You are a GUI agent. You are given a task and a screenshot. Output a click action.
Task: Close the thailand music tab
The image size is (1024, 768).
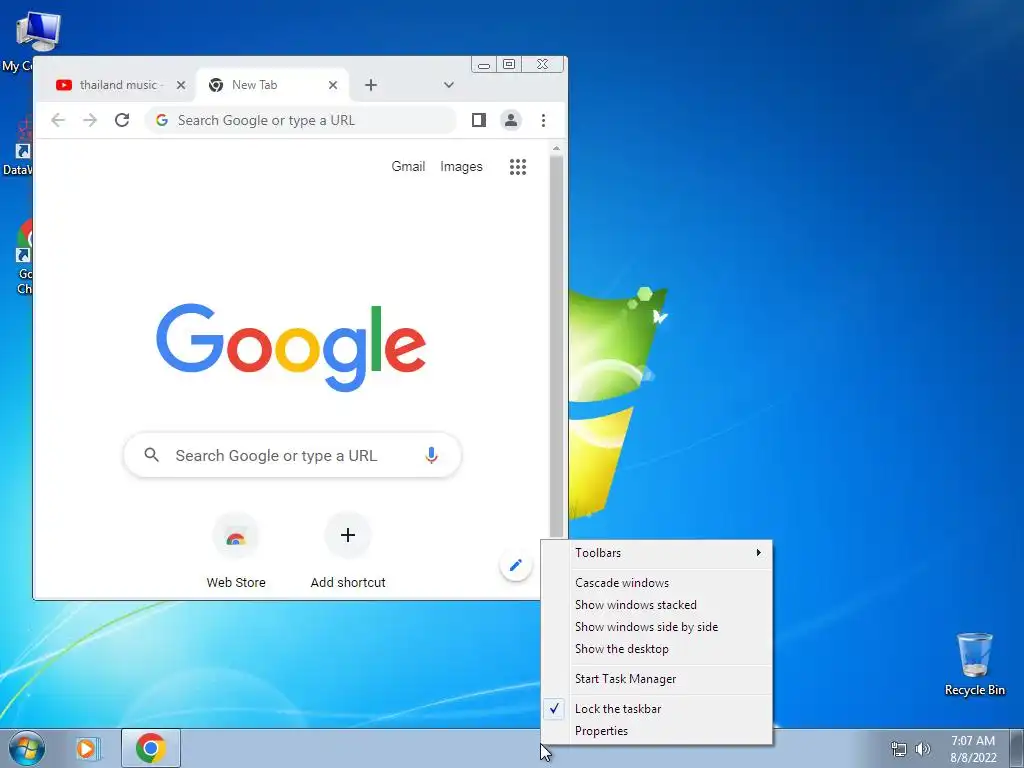[181, 85]
